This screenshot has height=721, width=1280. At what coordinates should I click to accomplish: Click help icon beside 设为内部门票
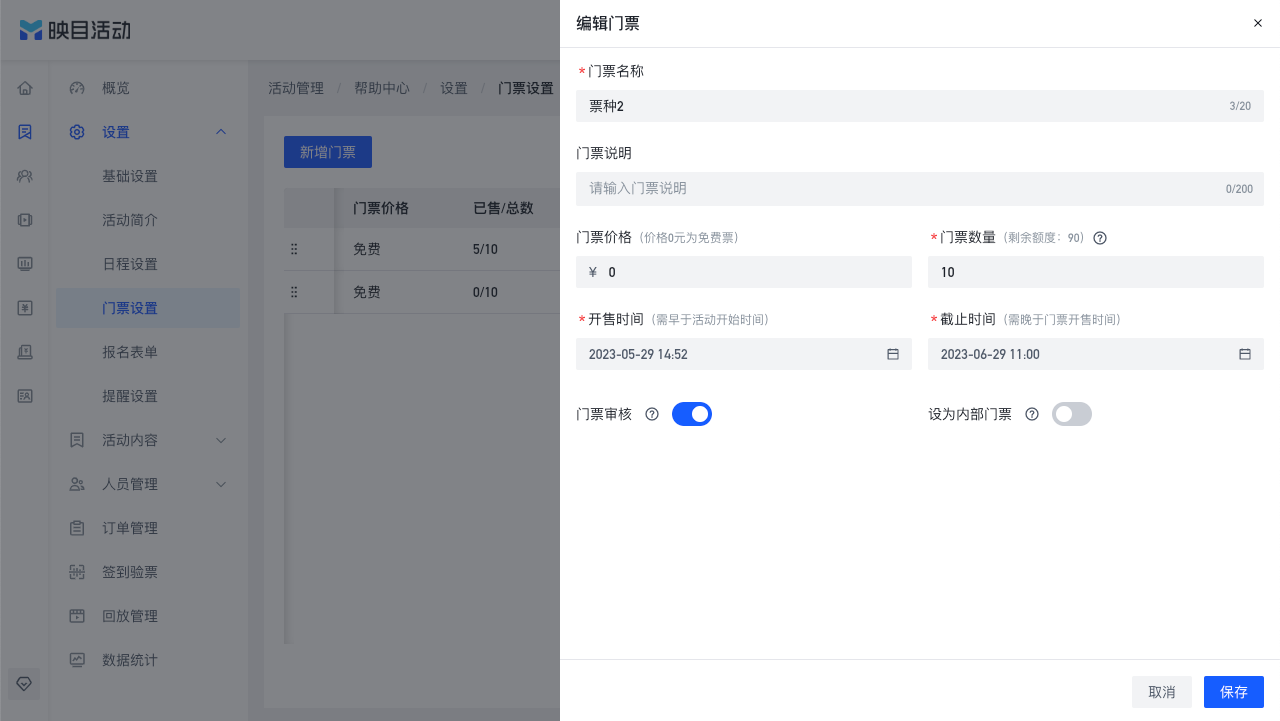[x=1032, y=414]
